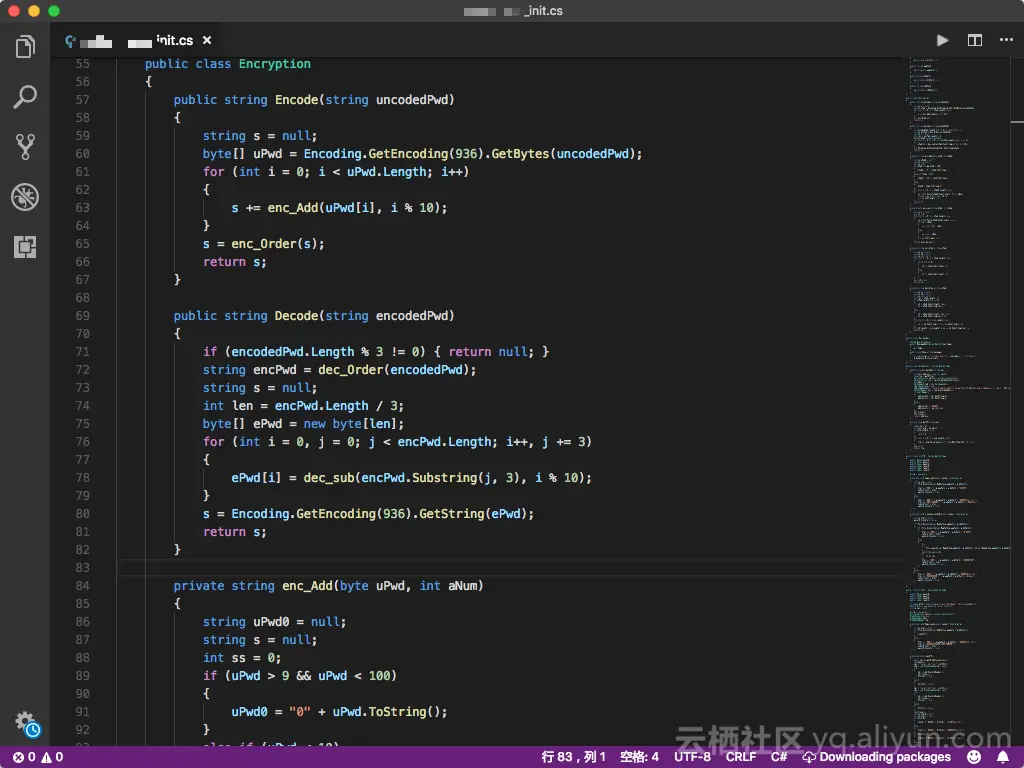Show notifications with the bell icon
This screenshot has height=768, width=1024.
point(1003,757)
